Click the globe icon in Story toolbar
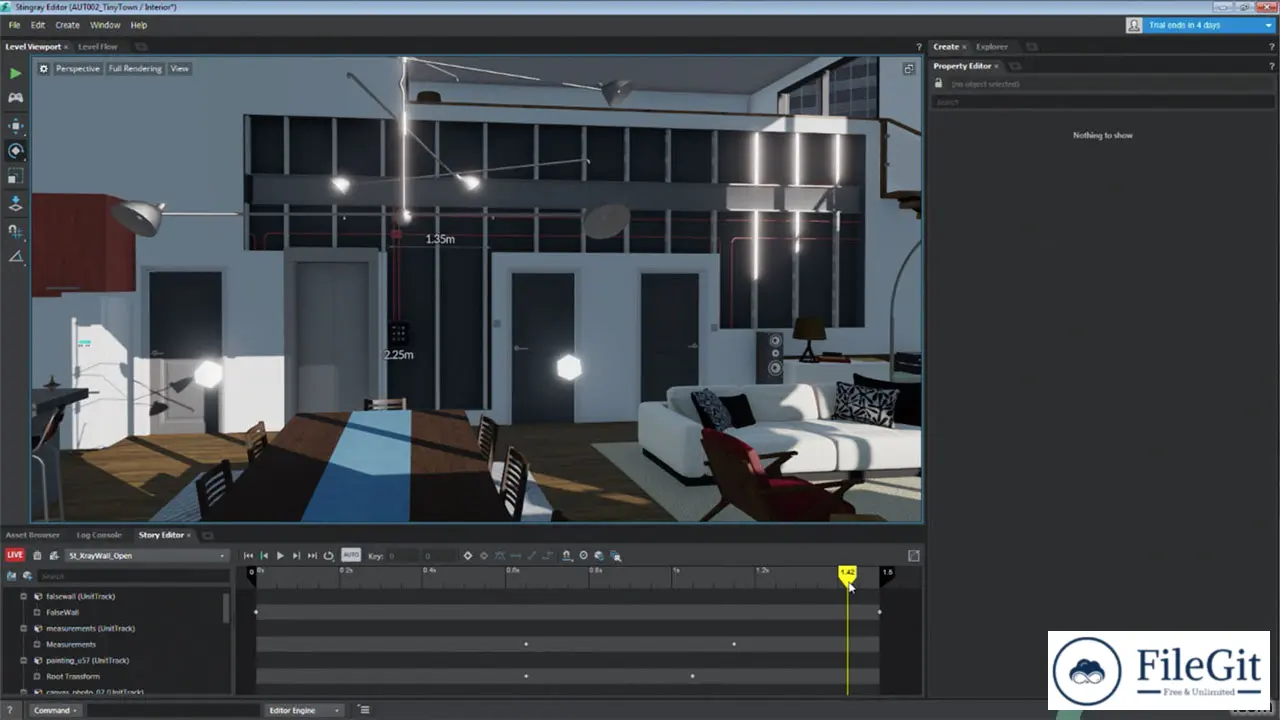 [599, 556]
